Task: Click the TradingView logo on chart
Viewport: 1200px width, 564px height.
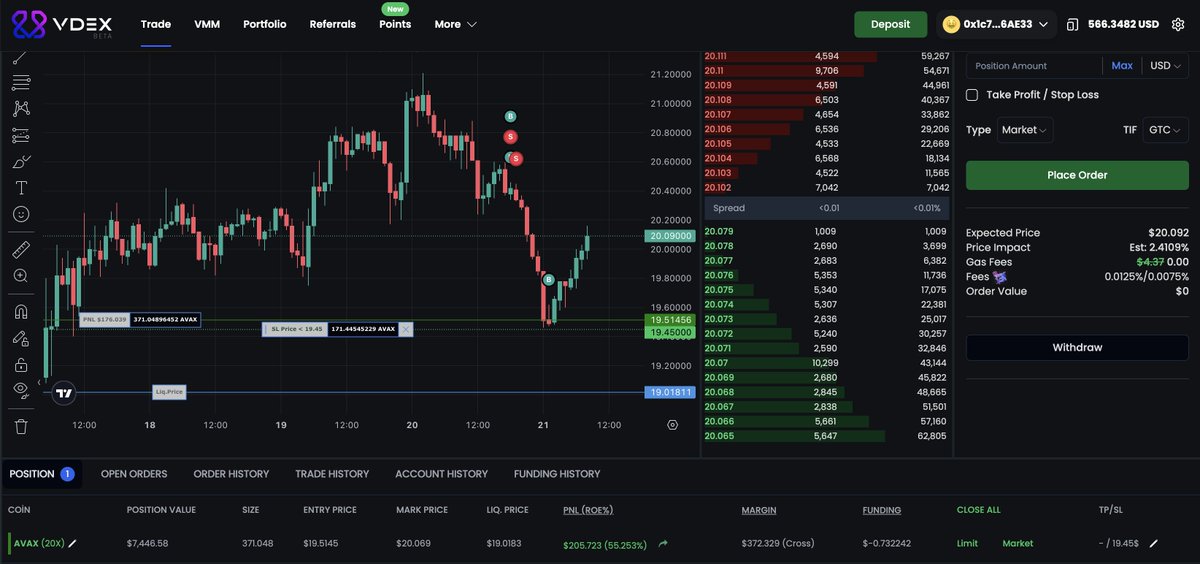Action: tap(64, 393)
